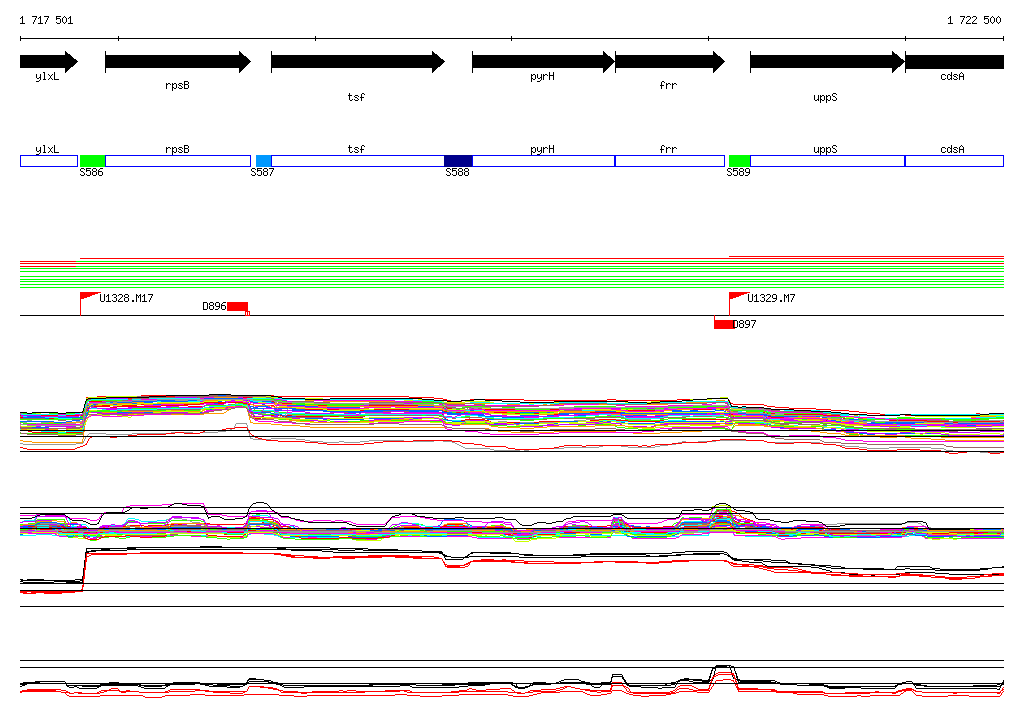Click the cdsA black gene block
This screenshot has height=714, width=1024.
(954, 62)
